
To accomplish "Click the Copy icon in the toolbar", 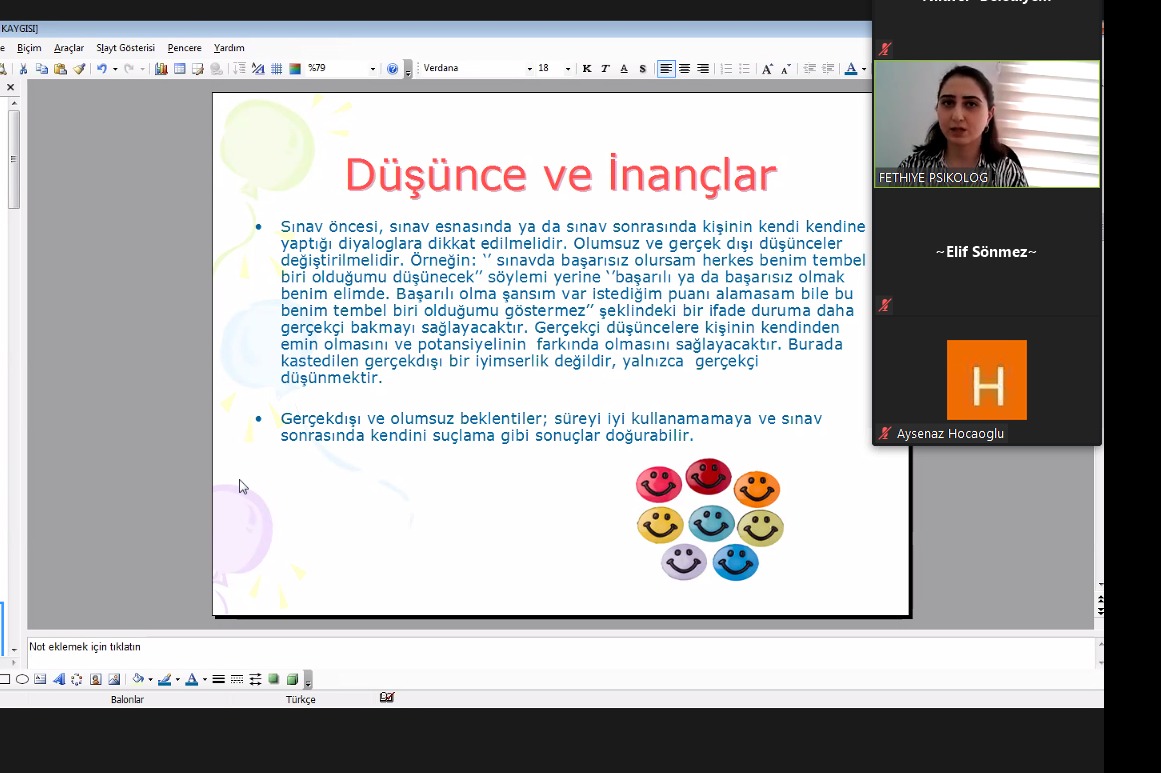I will pos(41,69).
